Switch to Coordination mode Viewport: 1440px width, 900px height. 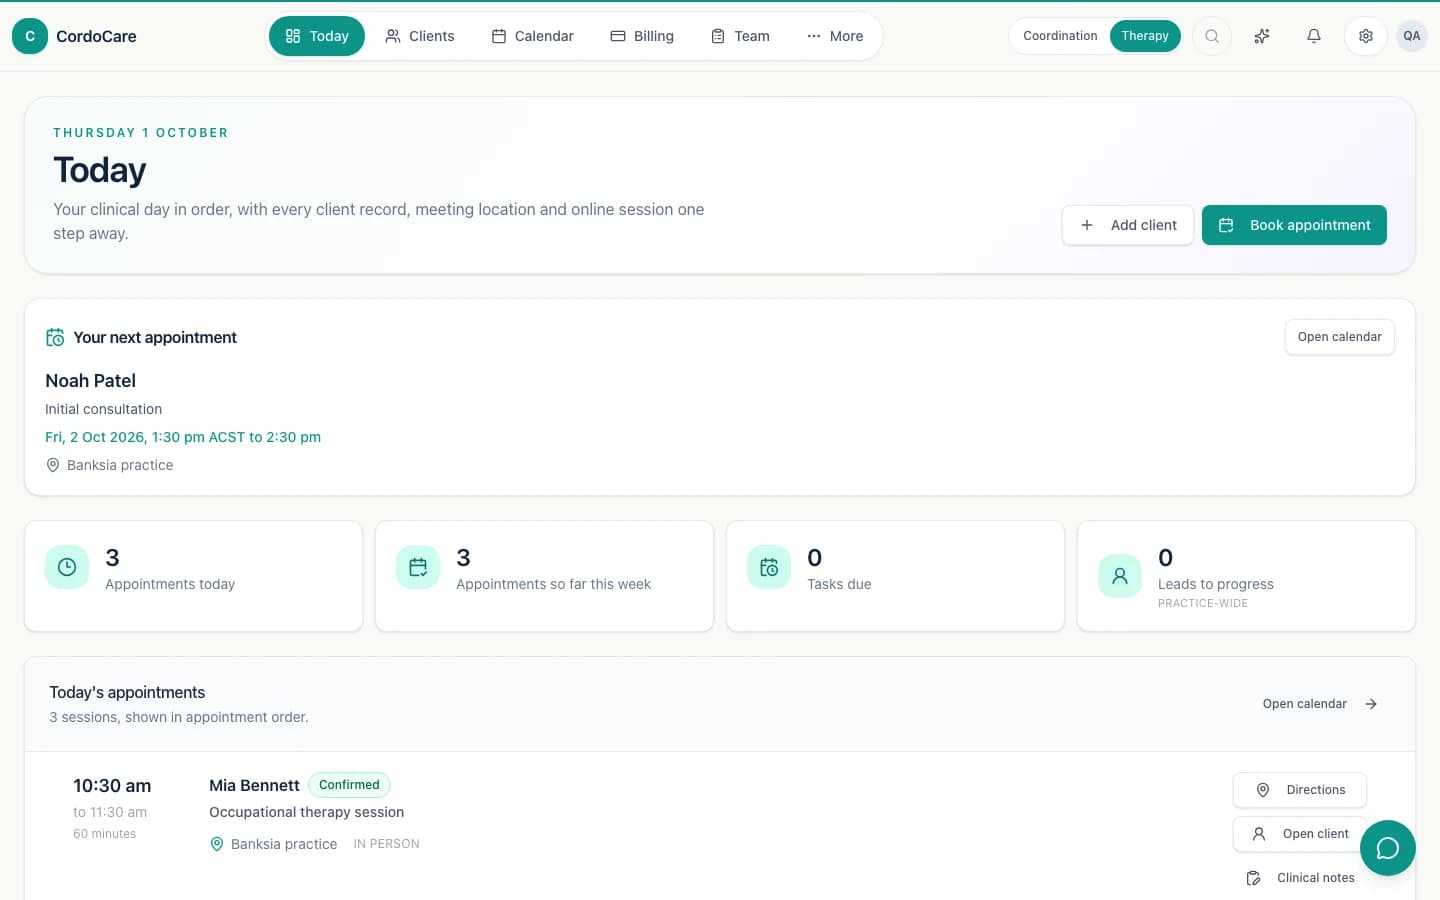point(1060,36)
